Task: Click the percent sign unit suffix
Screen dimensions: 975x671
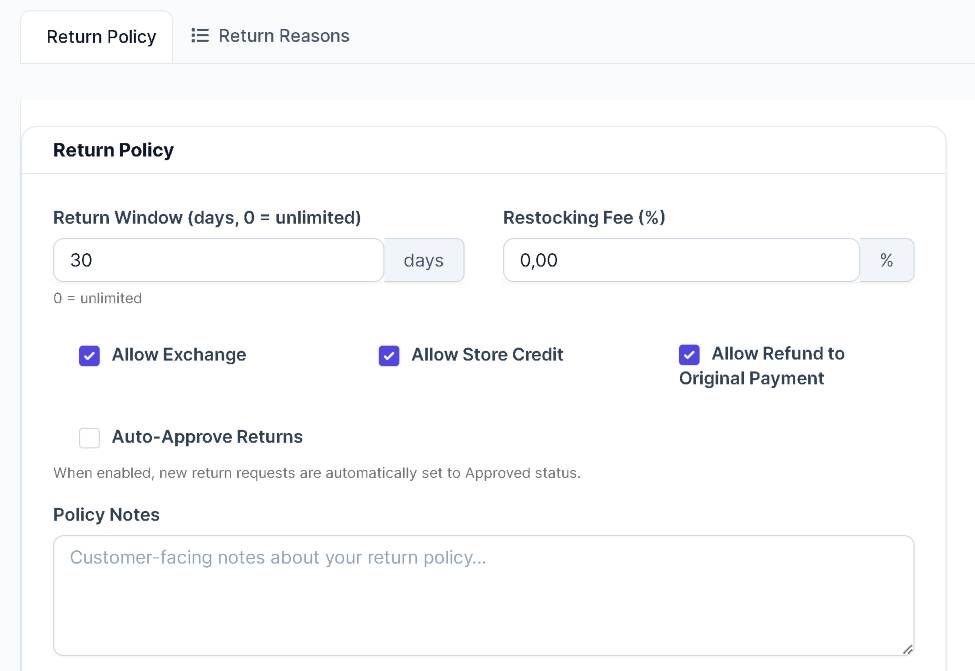Action: 887,260
